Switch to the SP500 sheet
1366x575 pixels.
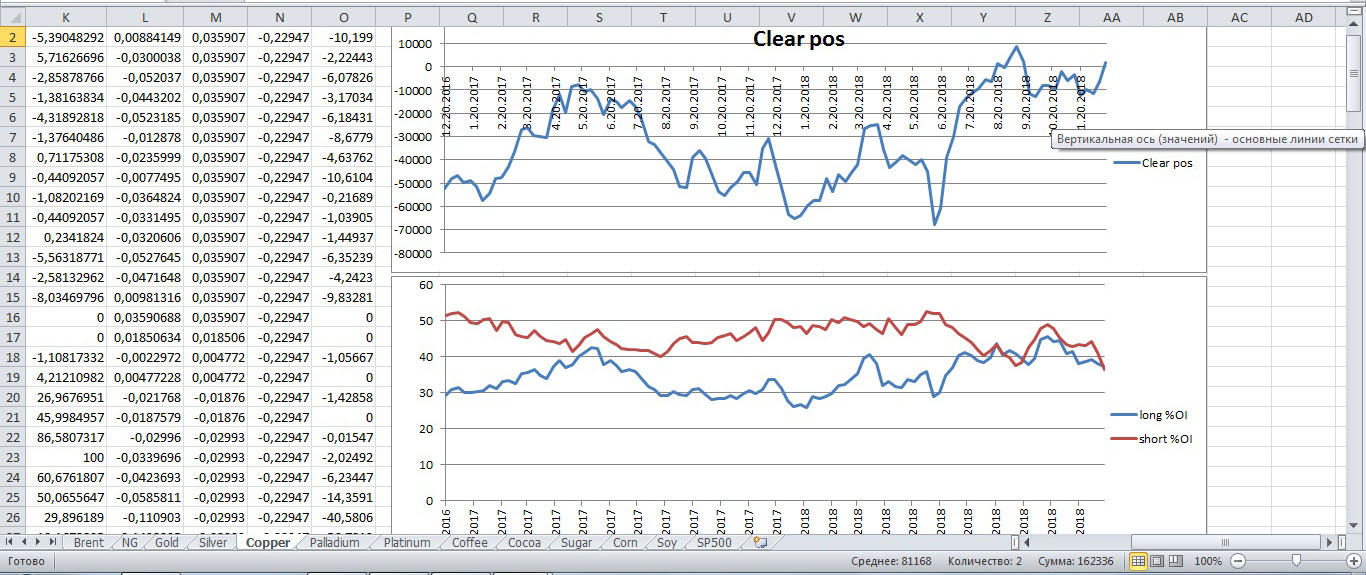[x=714, y=543]
